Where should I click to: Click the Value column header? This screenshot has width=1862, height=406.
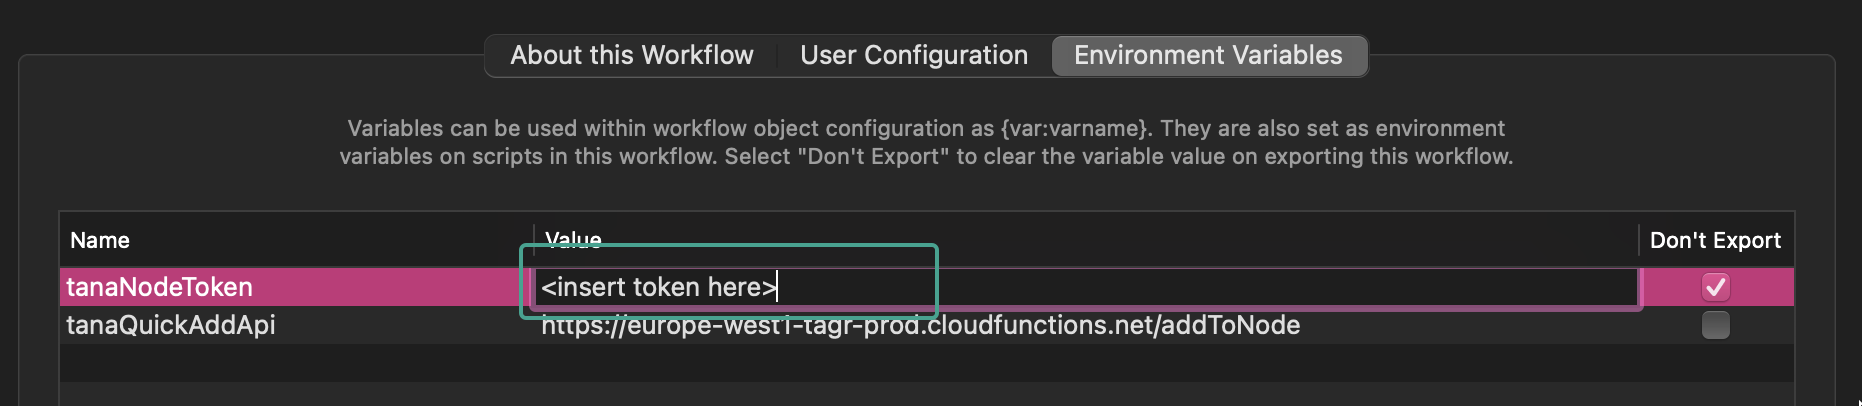coord(573,240)
